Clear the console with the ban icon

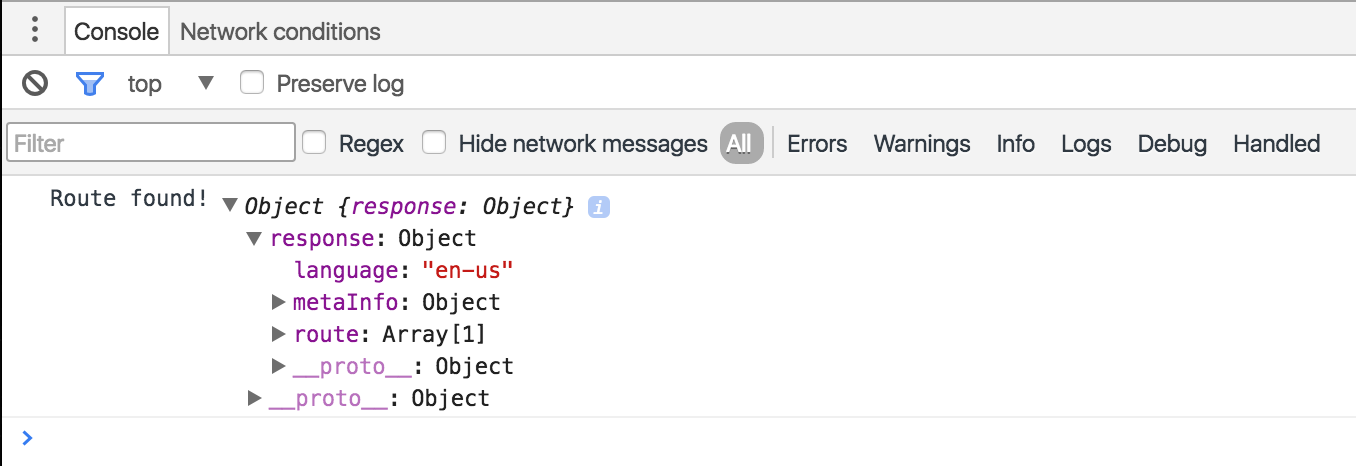pyautogui.click(x=35, y=83)
